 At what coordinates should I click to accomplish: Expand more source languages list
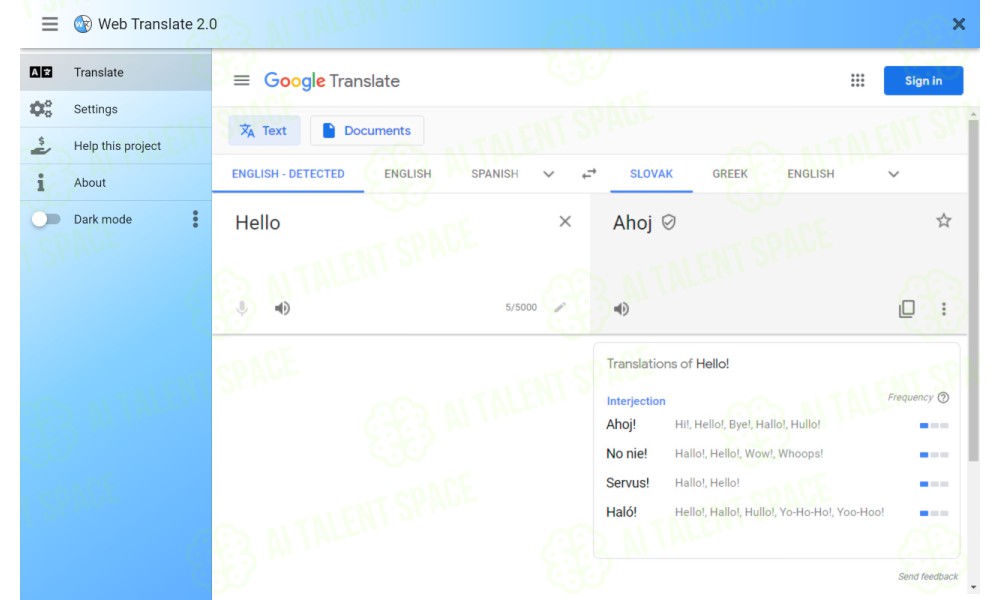(548, 174)
